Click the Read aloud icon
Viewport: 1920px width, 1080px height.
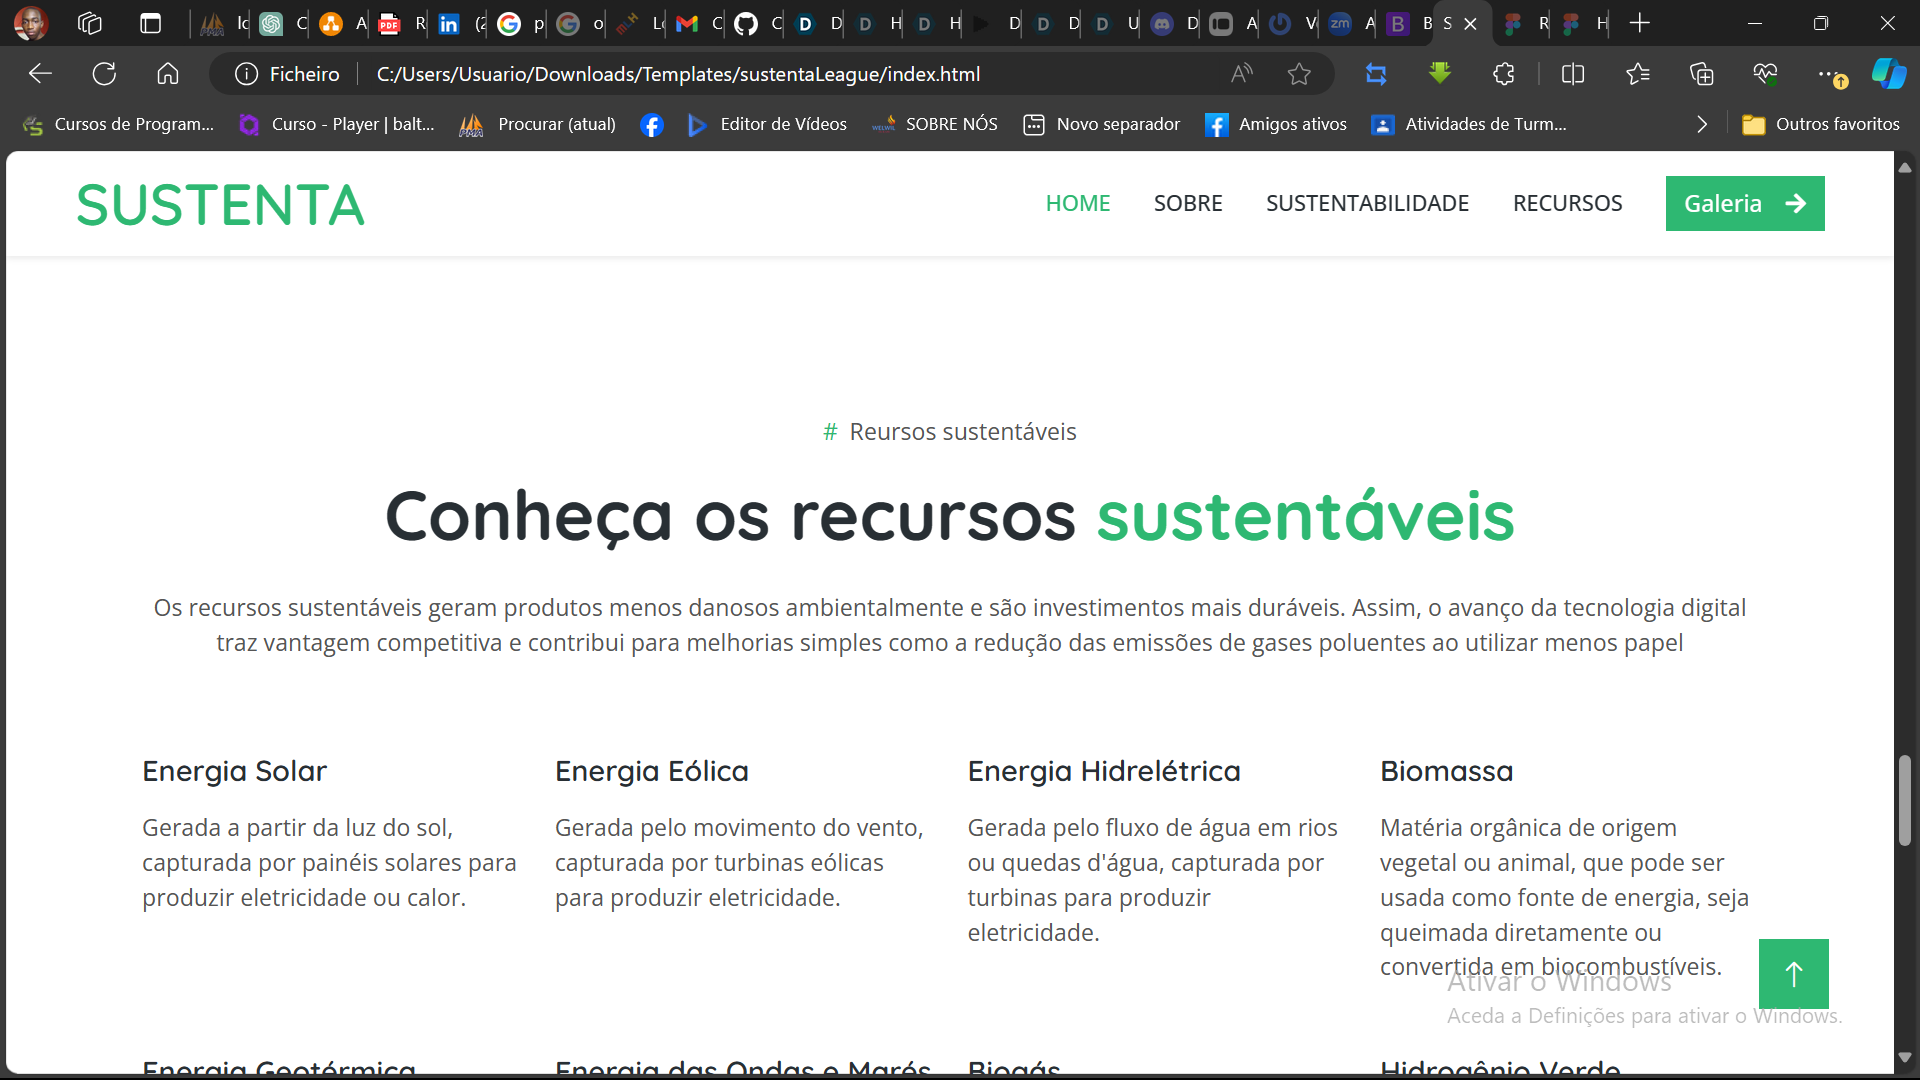pos(1241,74)
